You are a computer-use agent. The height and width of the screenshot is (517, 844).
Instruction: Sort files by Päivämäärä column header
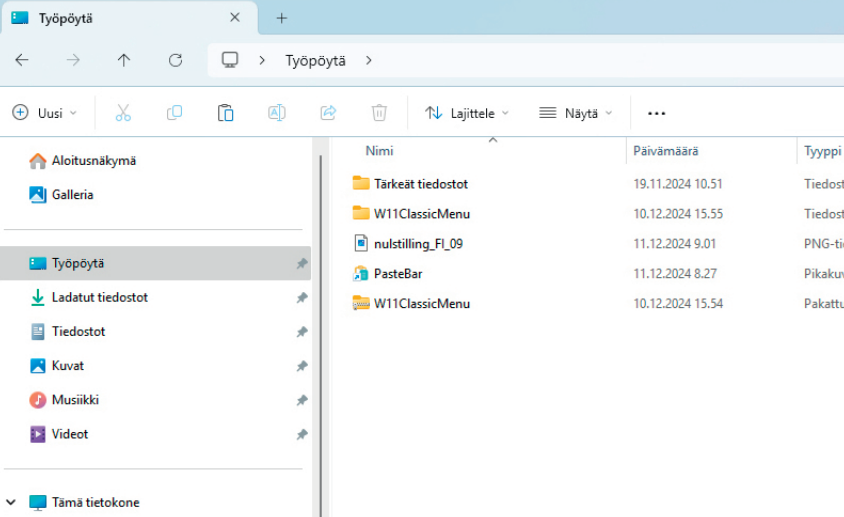click(665, 151)
